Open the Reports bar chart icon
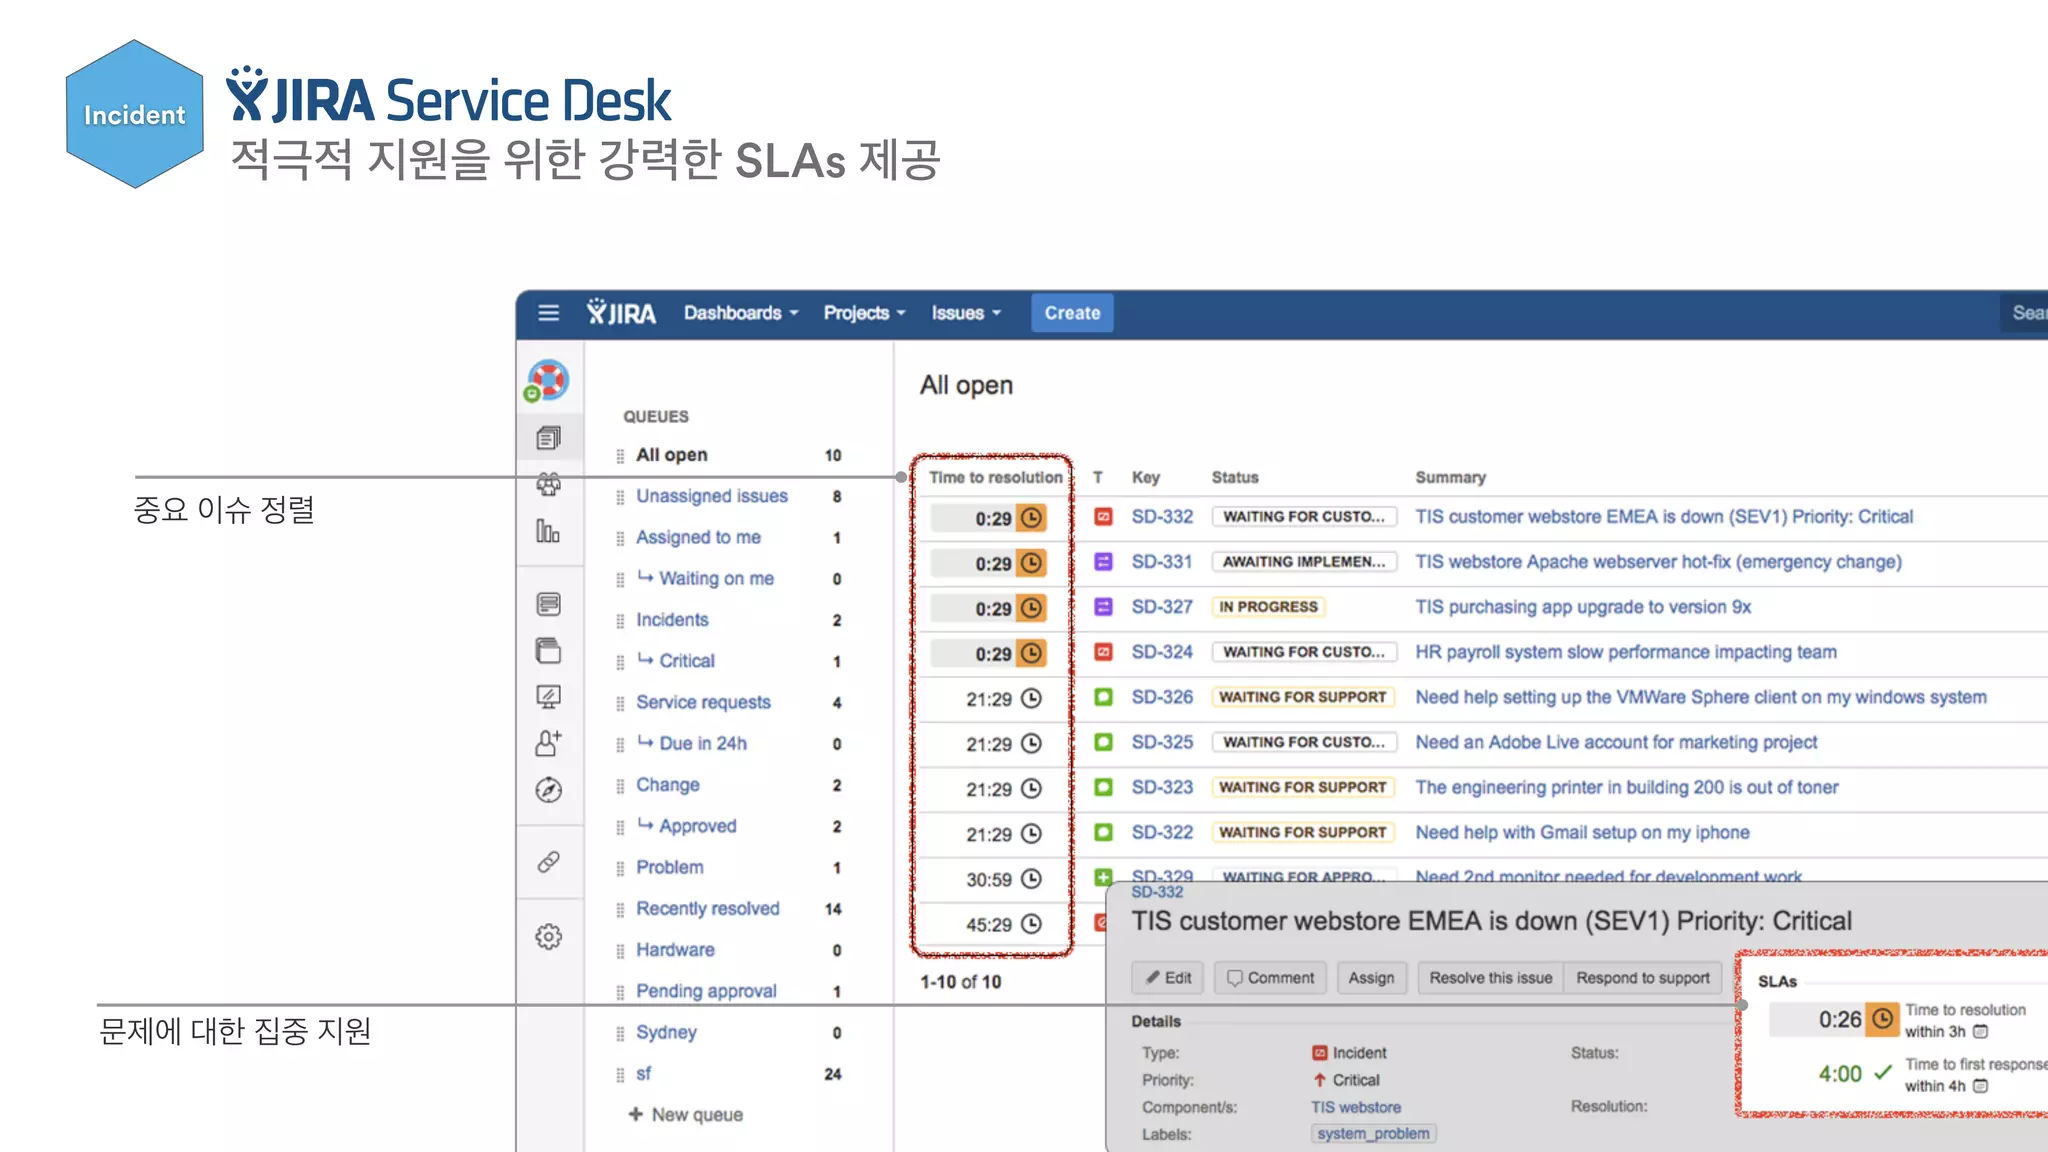 click(548, 531)
